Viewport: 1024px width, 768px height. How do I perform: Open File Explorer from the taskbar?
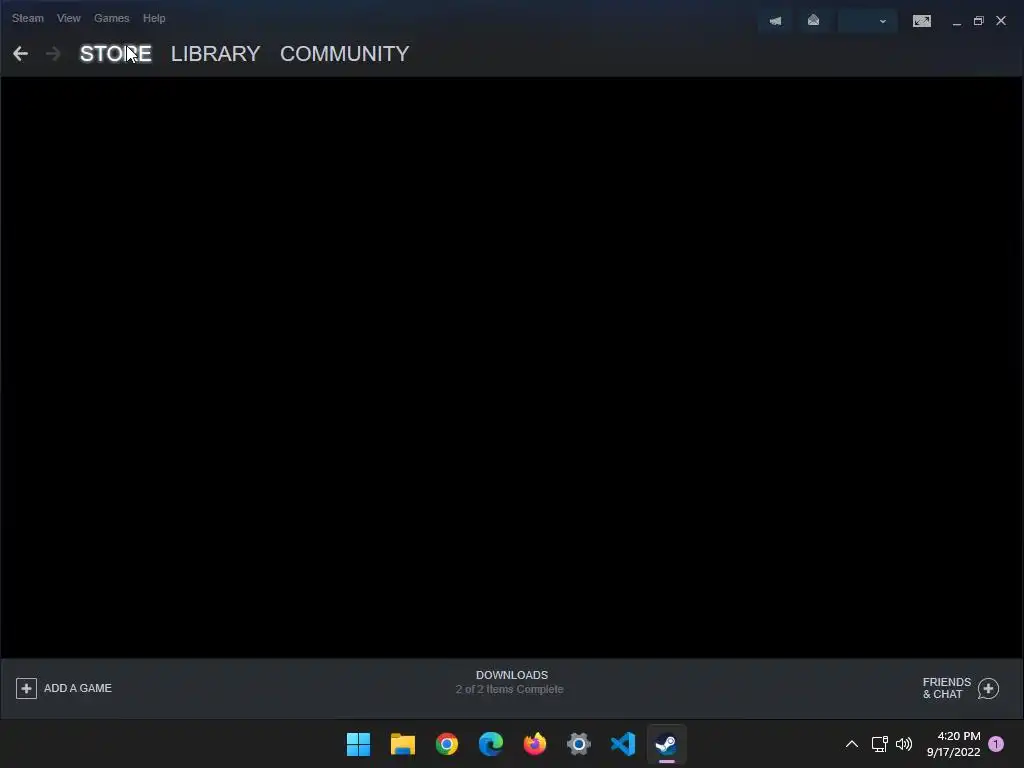pyautogui.click(x=403, y=744)
